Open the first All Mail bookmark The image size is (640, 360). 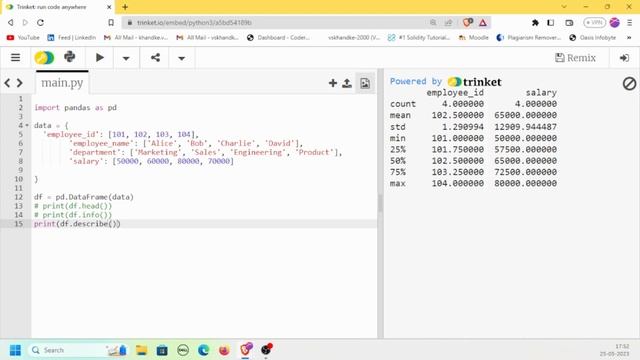click(136, 38)
